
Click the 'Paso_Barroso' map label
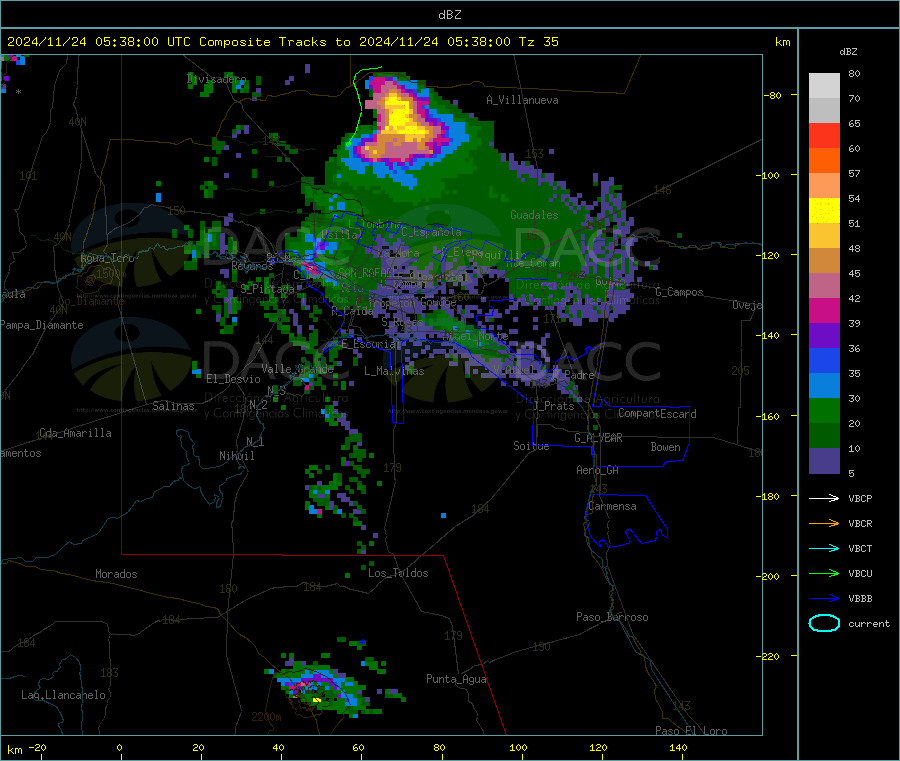612,618
